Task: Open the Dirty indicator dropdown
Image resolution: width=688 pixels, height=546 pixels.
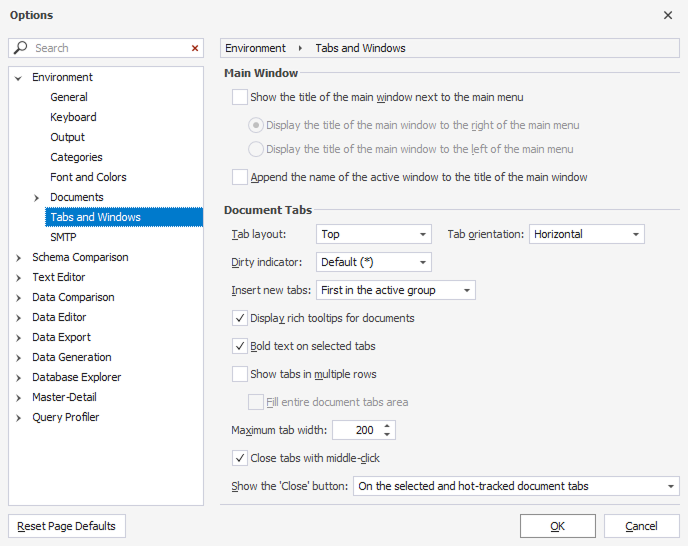Action: [x=374, y=262]
